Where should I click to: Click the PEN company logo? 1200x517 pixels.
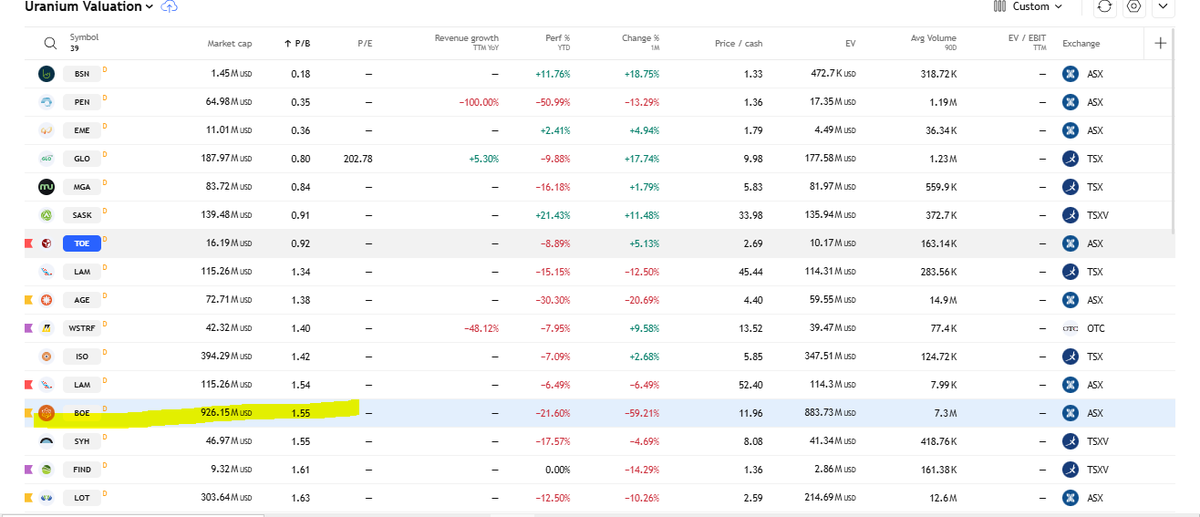click(46, 102)
